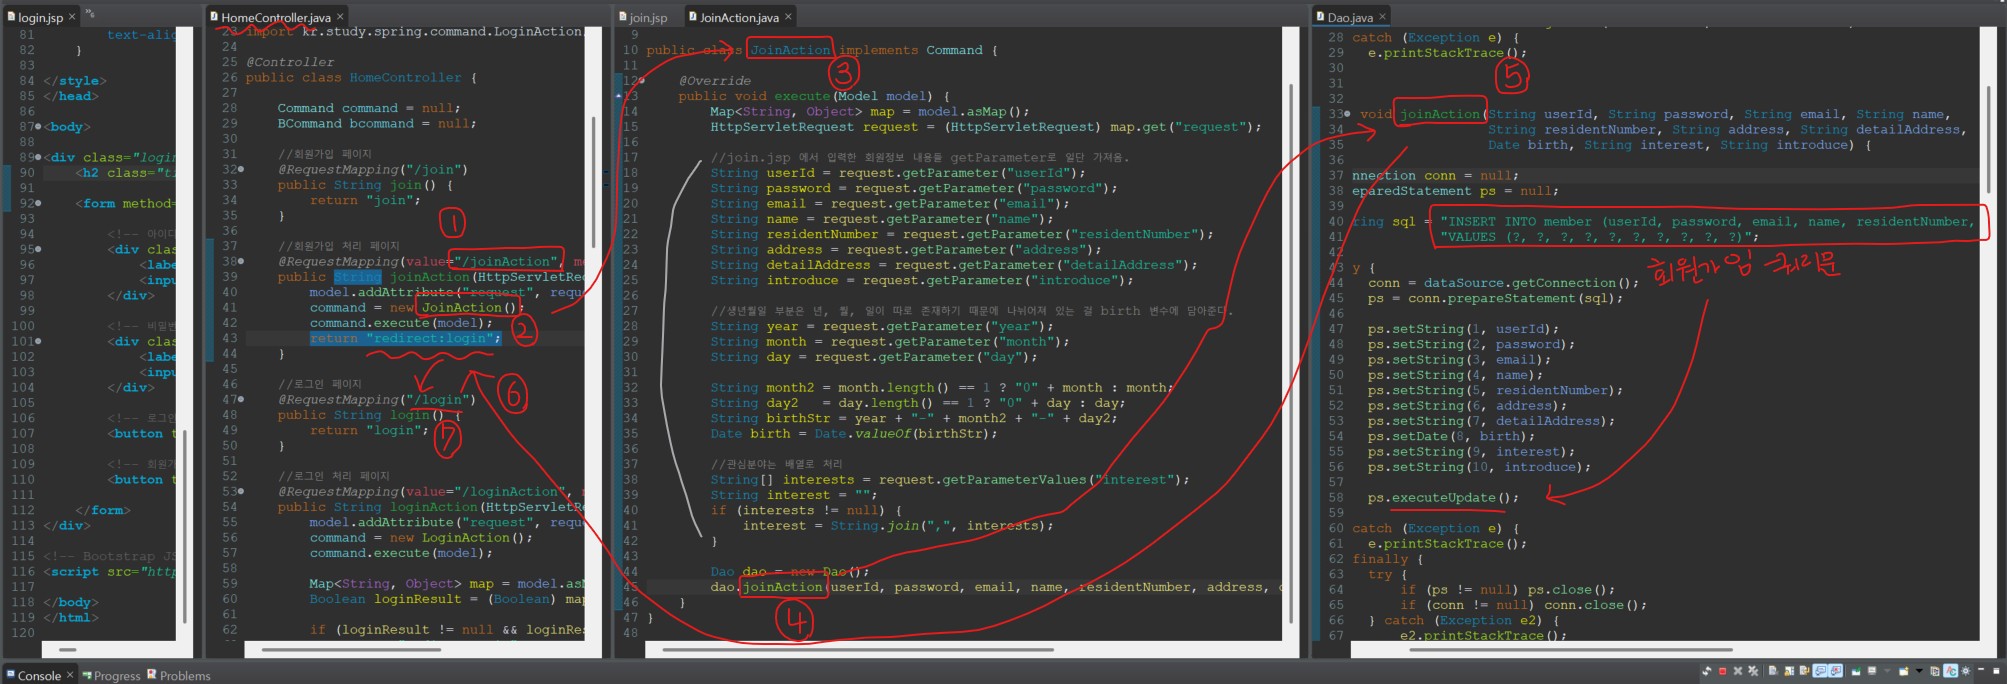Collapse login() method fold at line 47

241,399
